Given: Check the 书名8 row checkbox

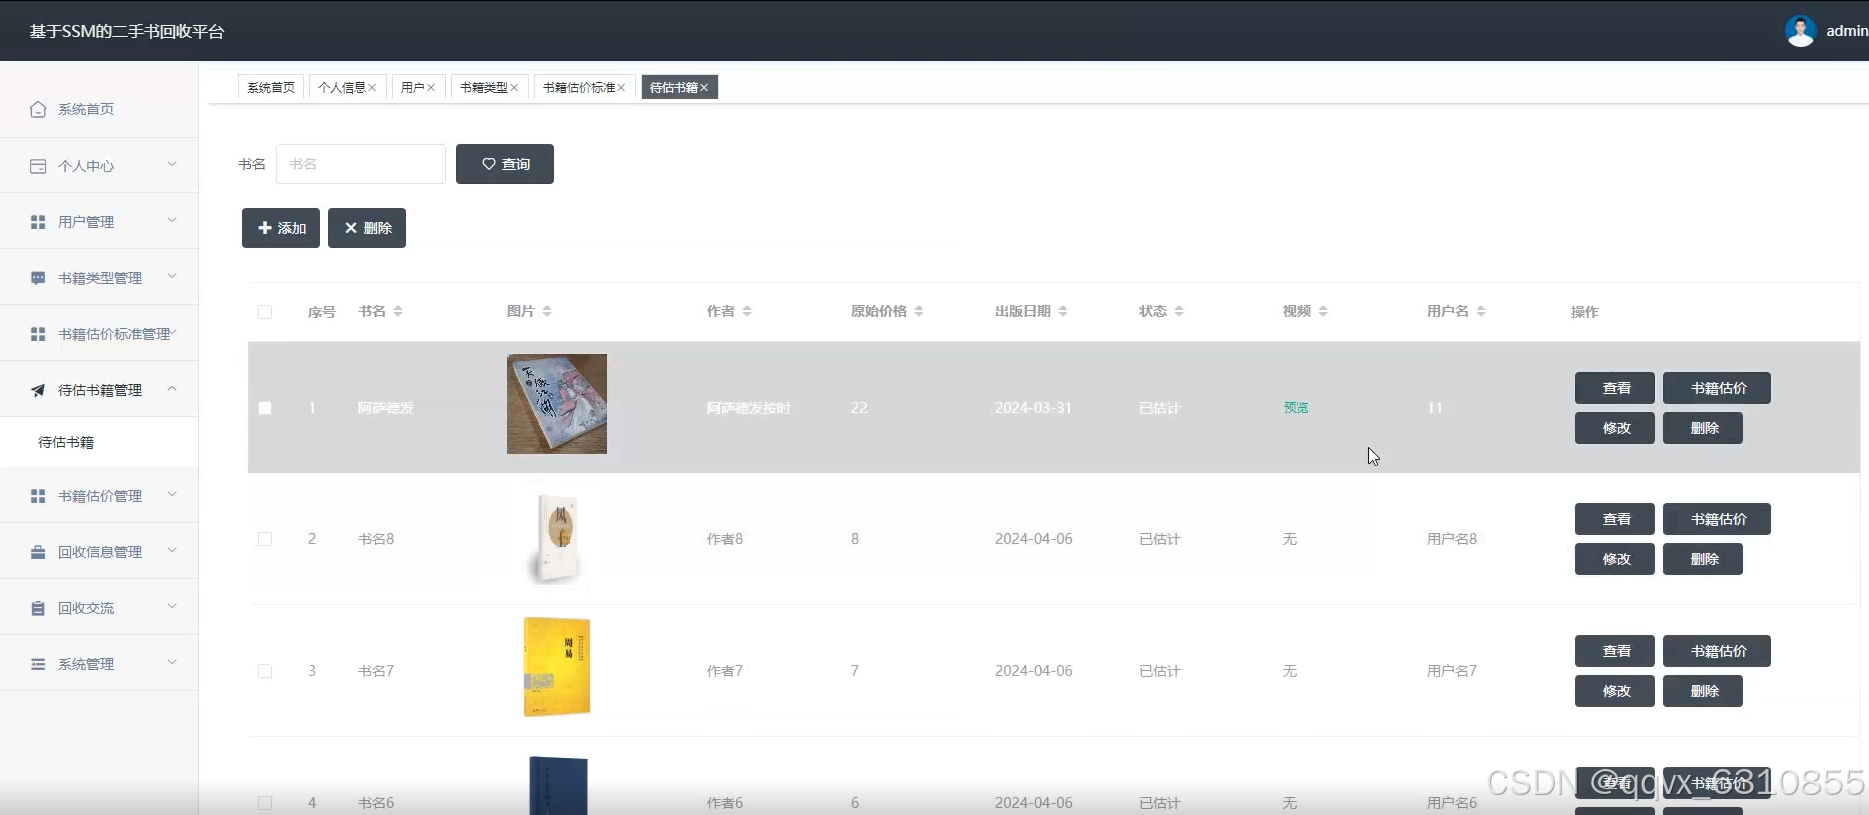Looking at the screenshot, I should 265,539.
